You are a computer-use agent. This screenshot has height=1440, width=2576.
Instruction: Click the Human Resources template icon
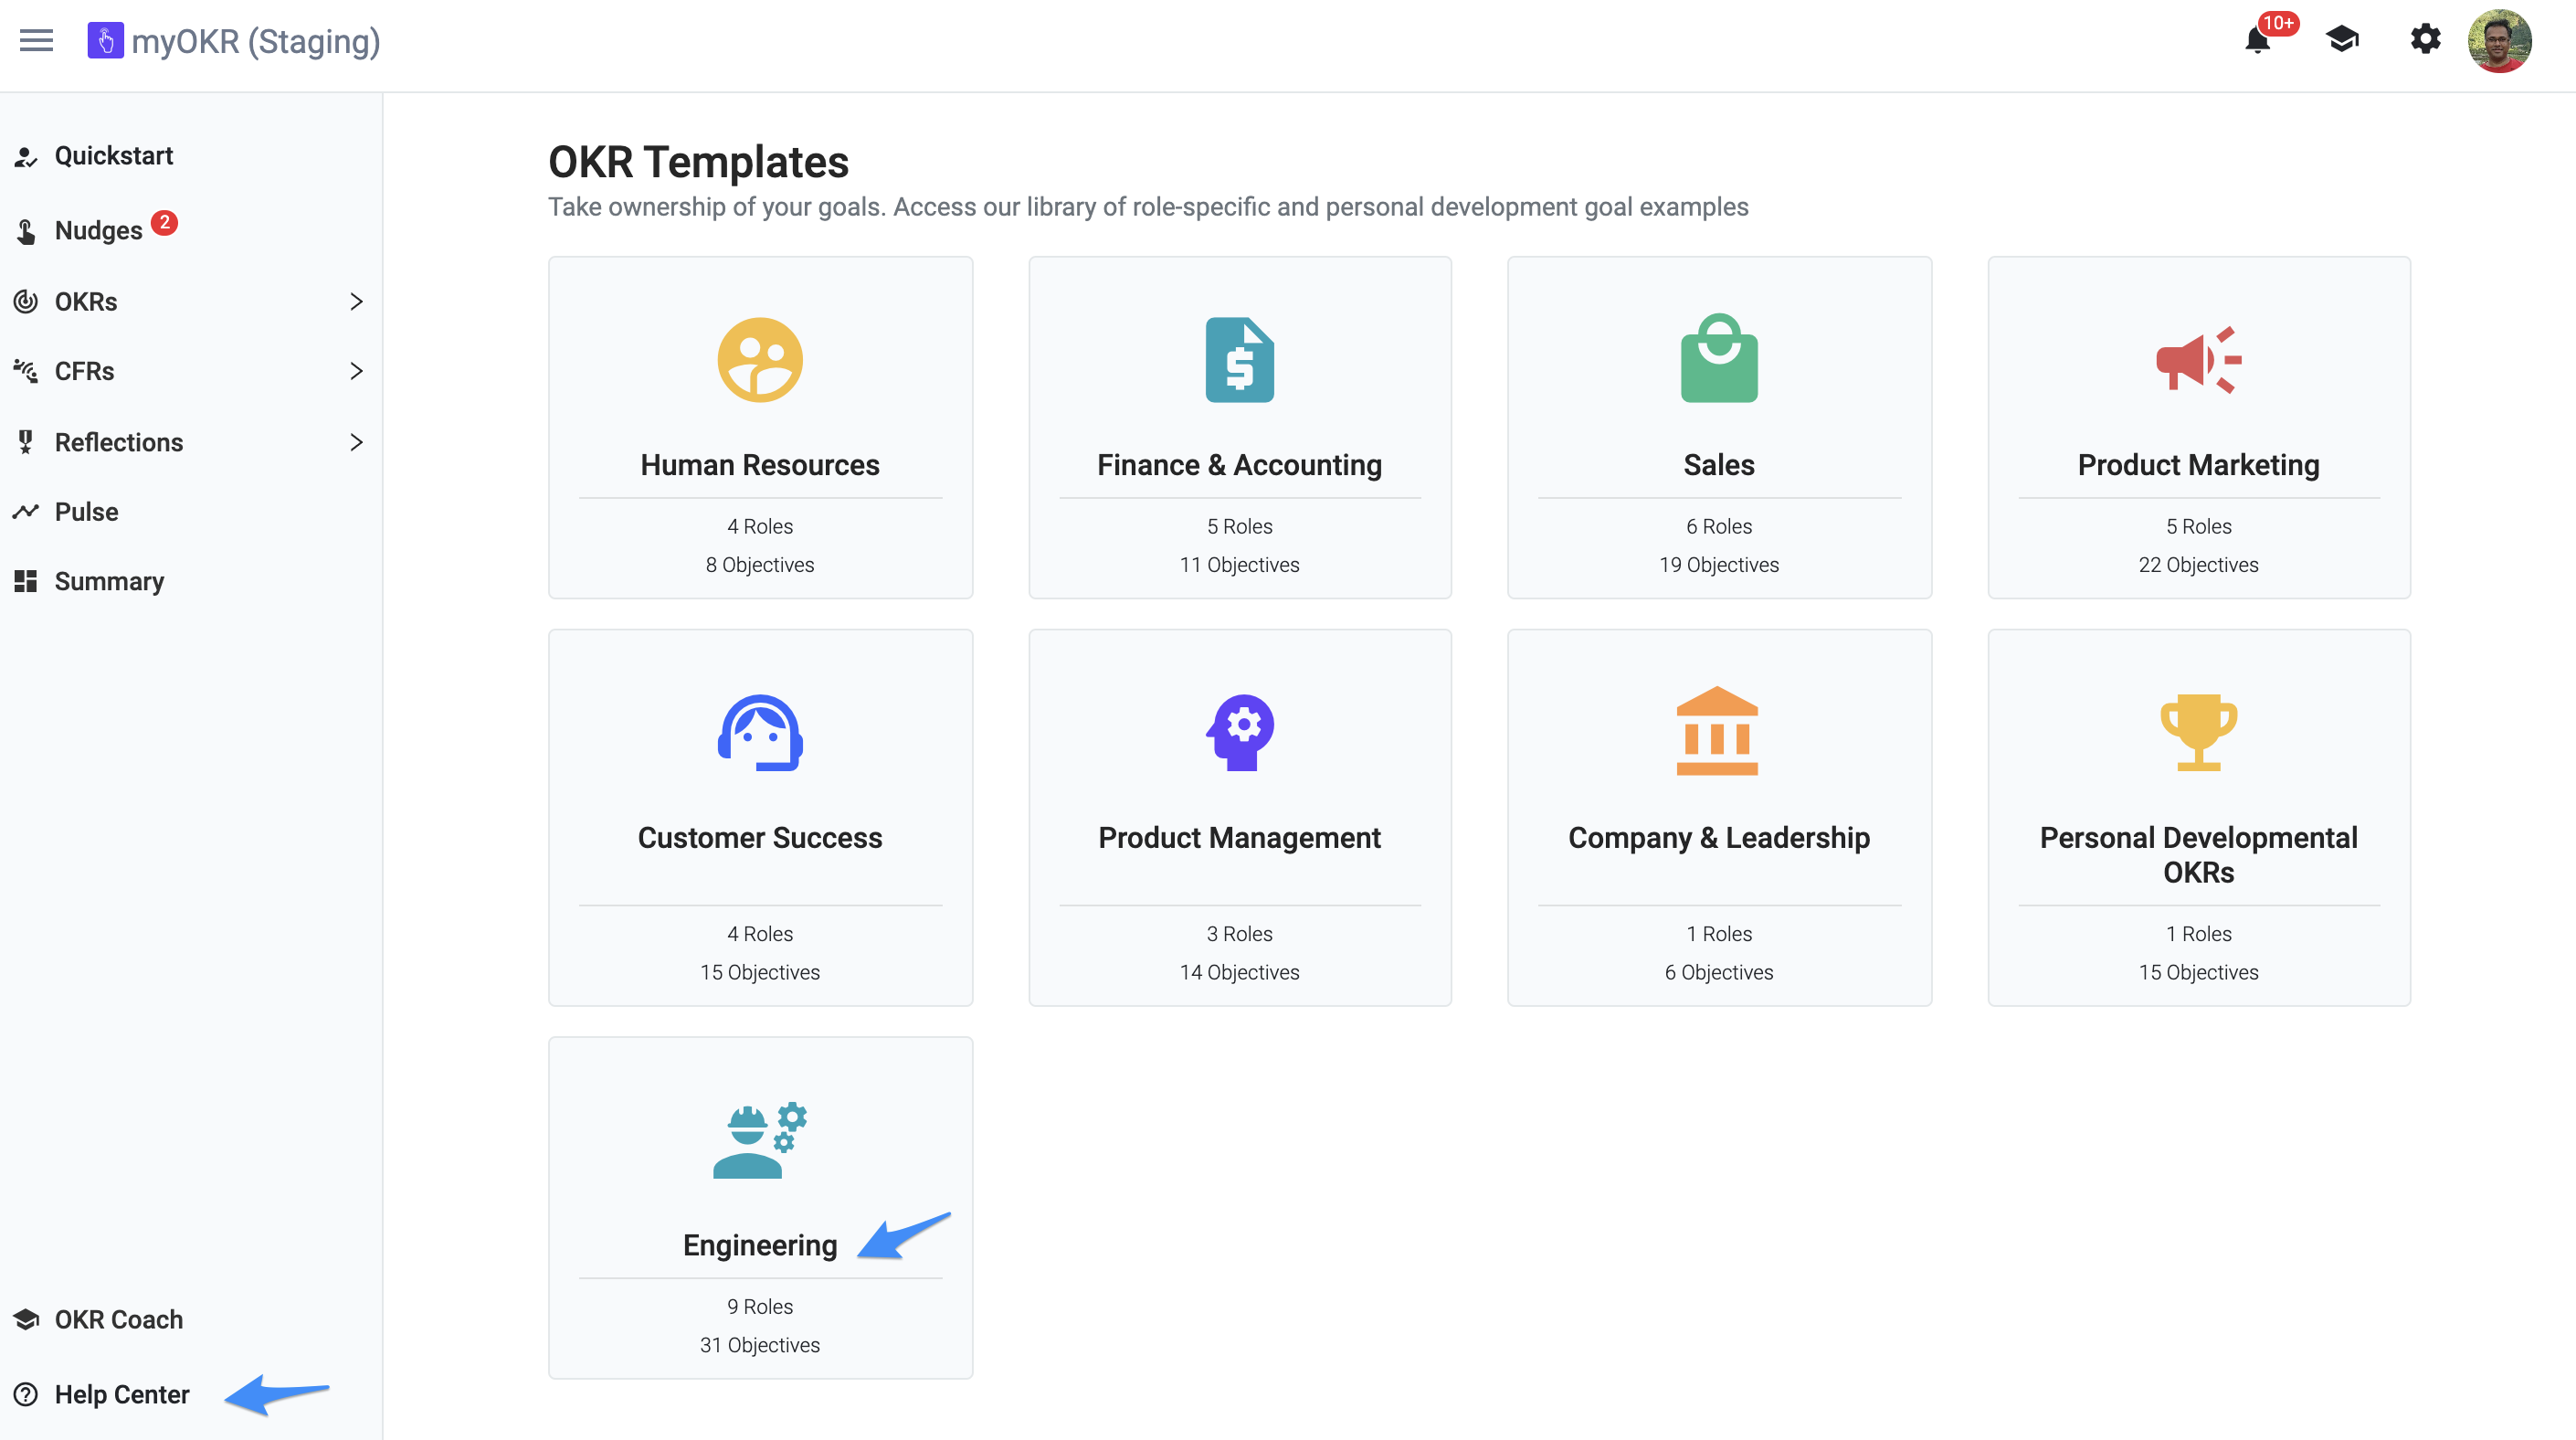759,360
